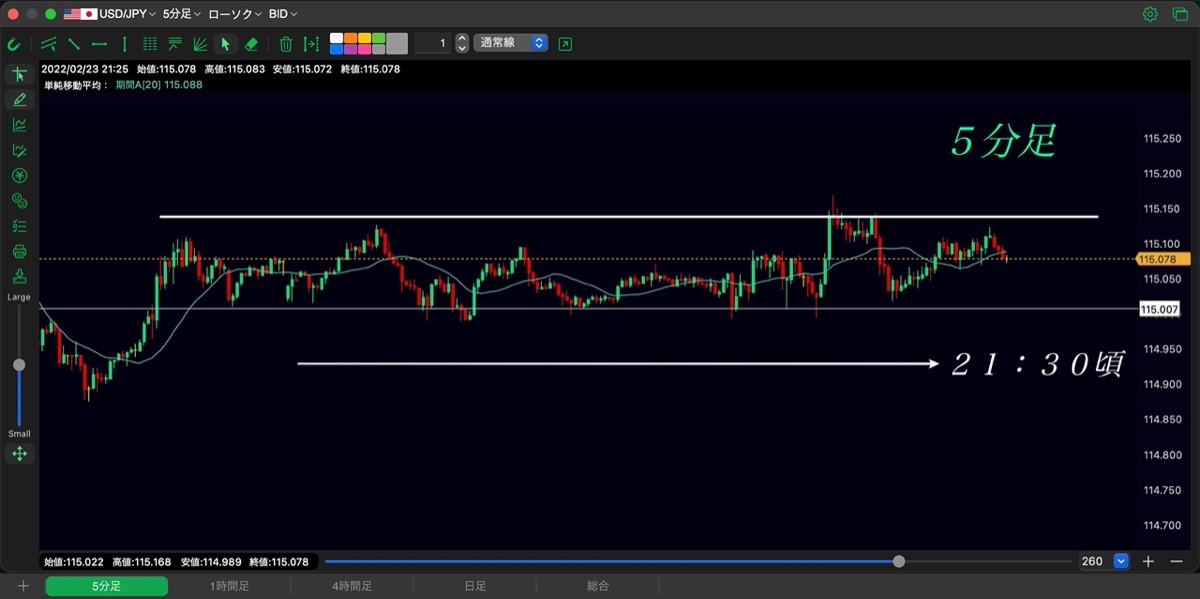1200x599 pixels.
Task: Toggle the pencil drawing toolbar icon
Action: click(x=19, y=99)
